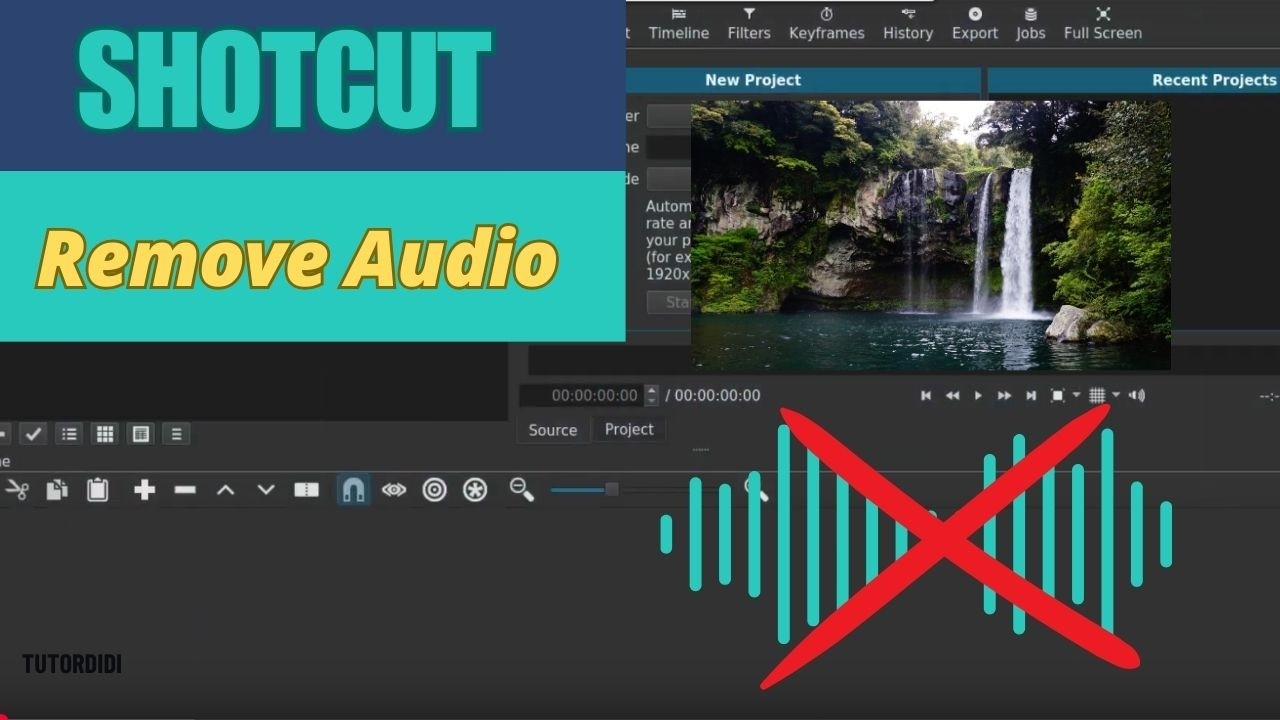Enter Full Screen mode
This screenshot has height=720, width=1280.
(x=1103, y=24)
